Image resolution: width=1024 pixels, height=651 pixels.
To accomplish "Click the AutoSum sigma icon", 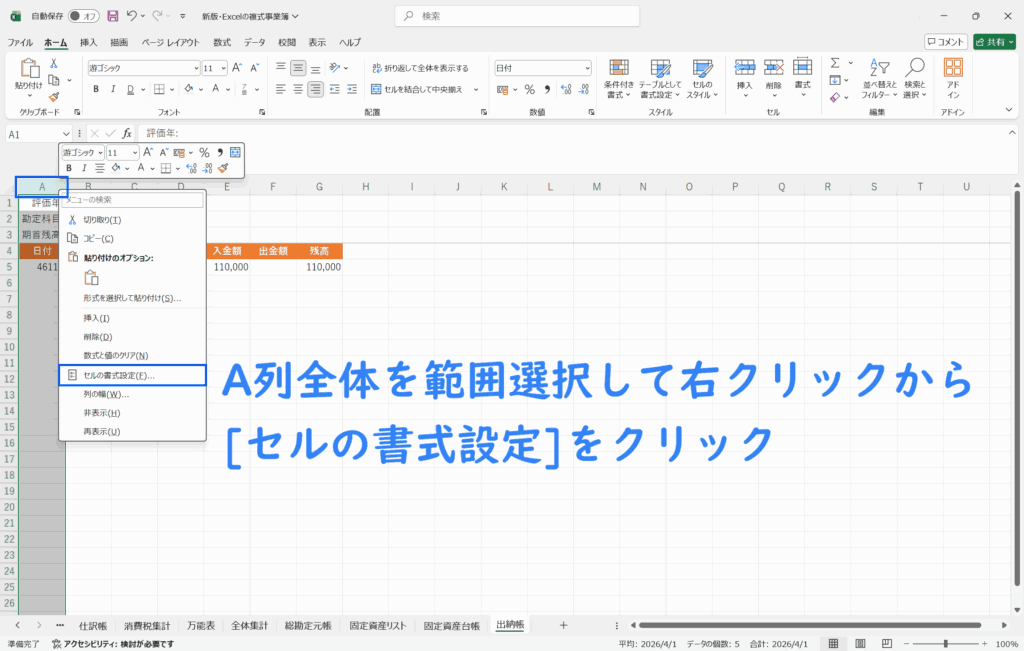I will [x=835, y=63].
